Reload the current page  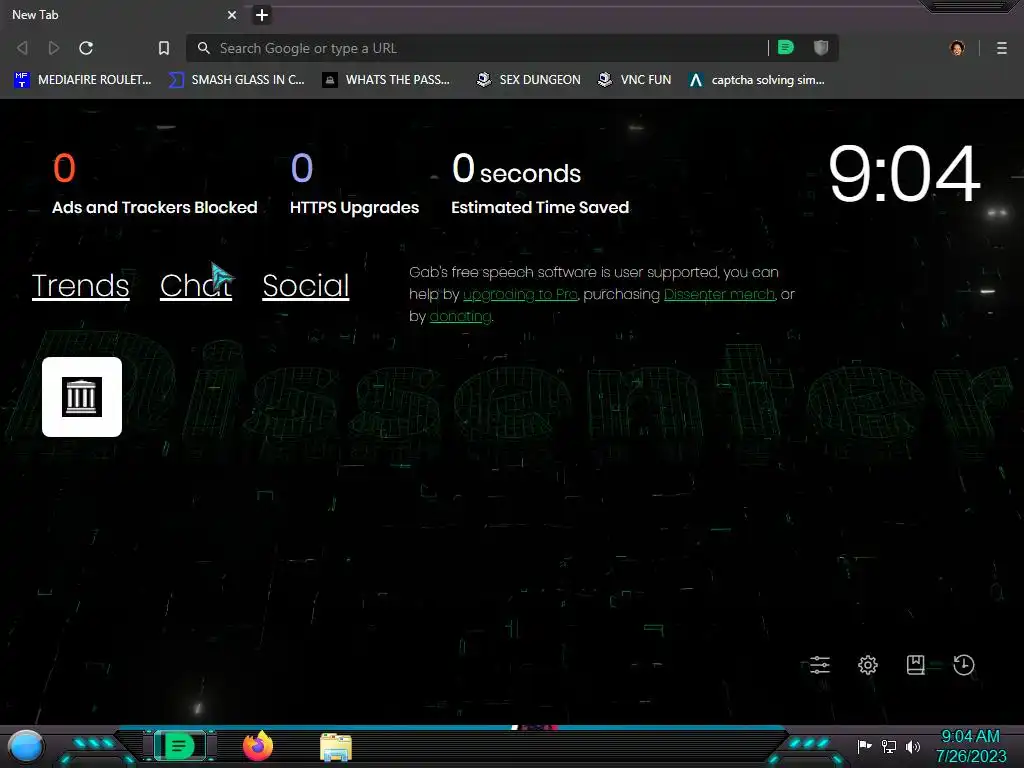(x=86, y=48)
